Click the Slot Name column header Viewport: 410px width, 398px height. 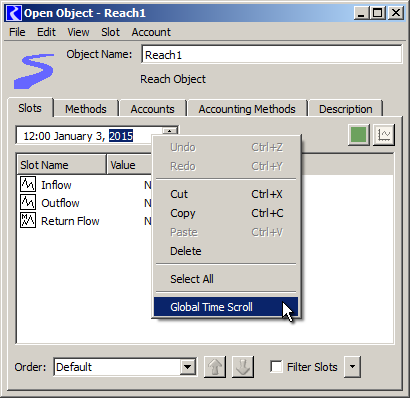(61, 165)
